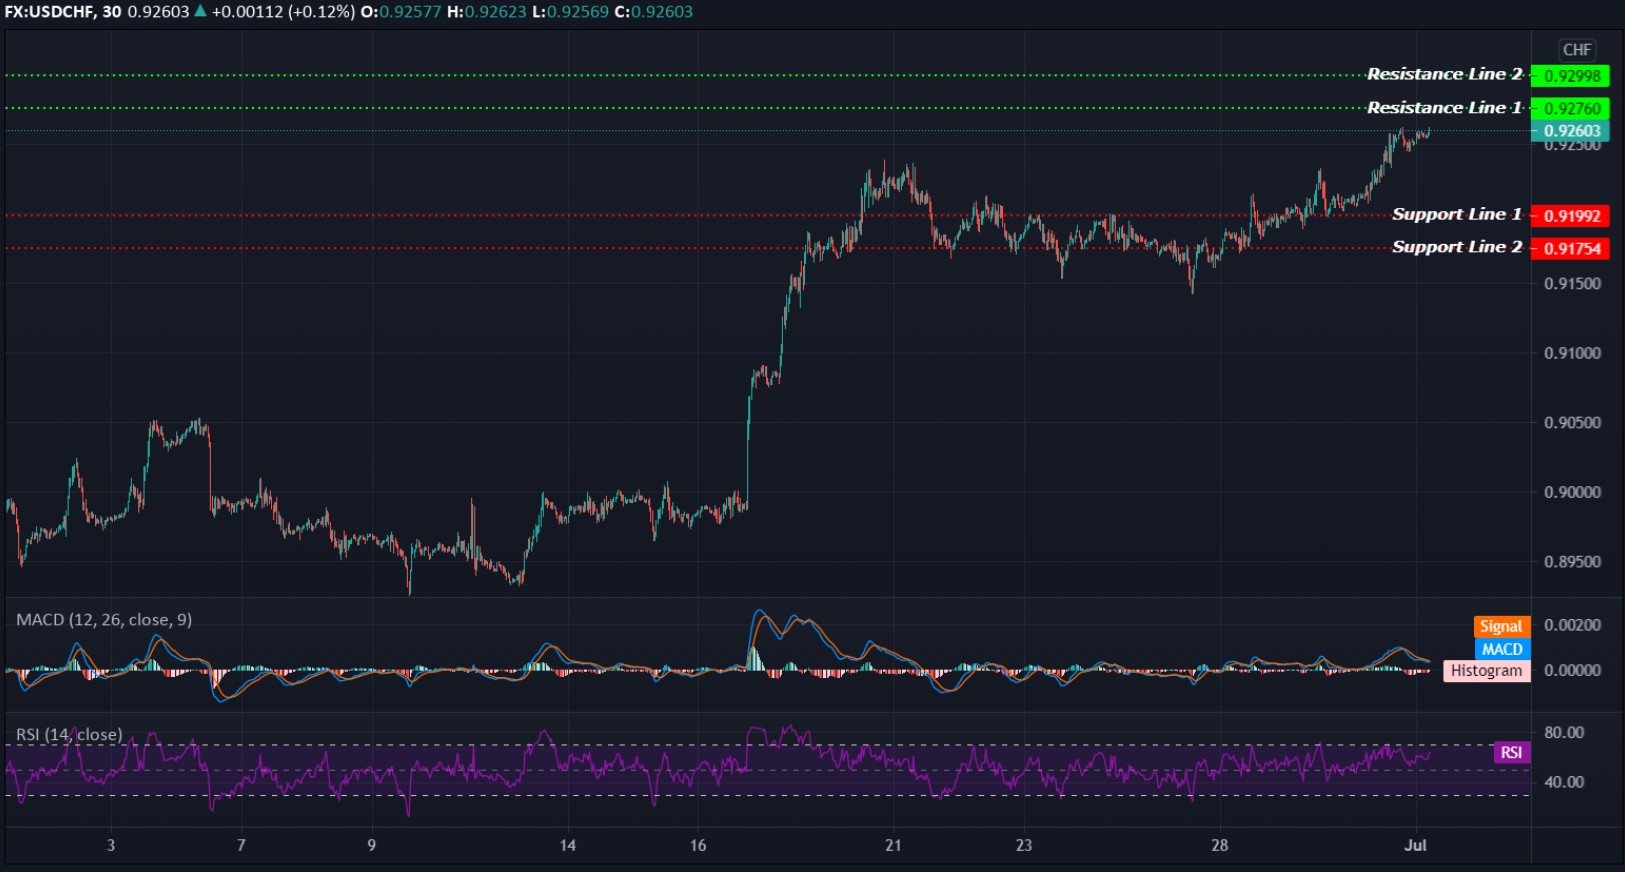Click the blue MACD label
The image size is (1625, 872).
1502,650
